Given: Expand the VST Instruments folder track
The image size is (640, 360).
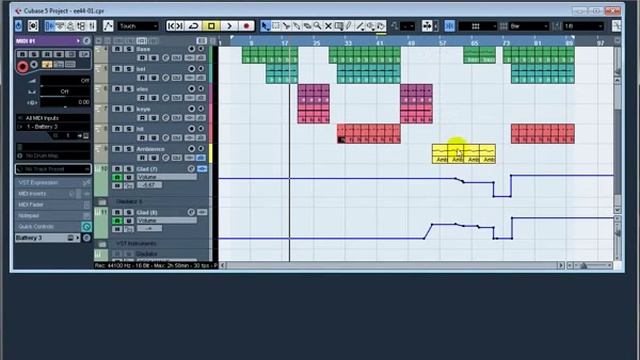Looking at the screenshot, I should 102,244.
